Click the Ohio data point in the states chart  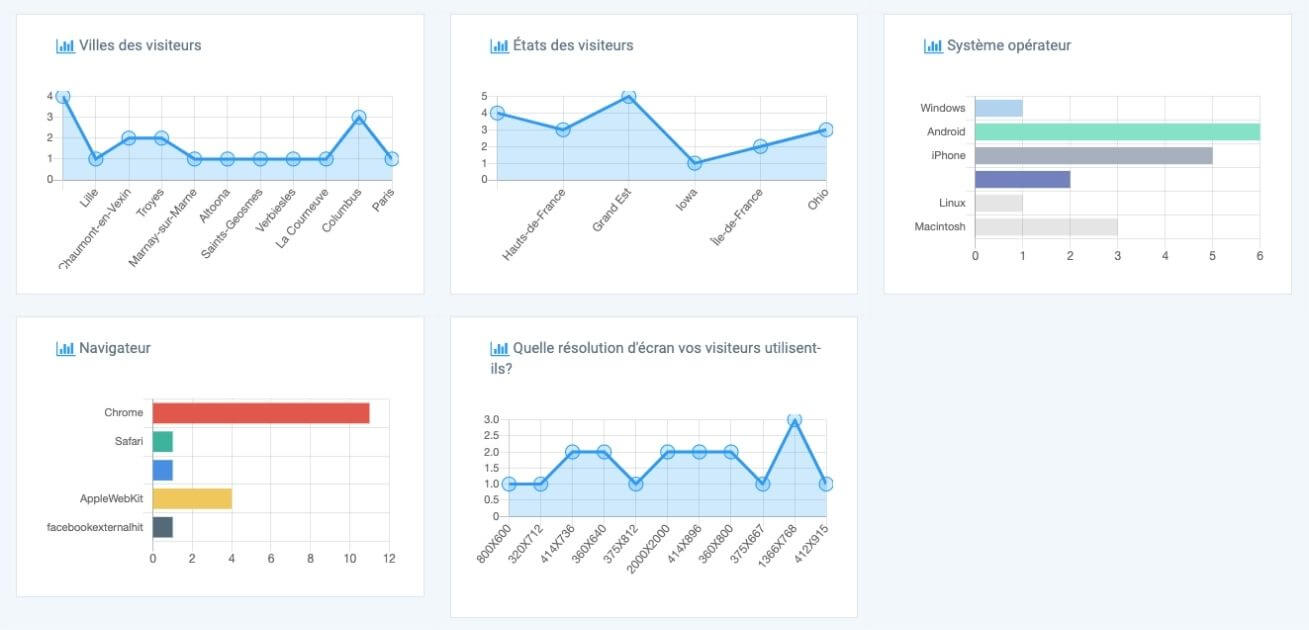point(826,130)
